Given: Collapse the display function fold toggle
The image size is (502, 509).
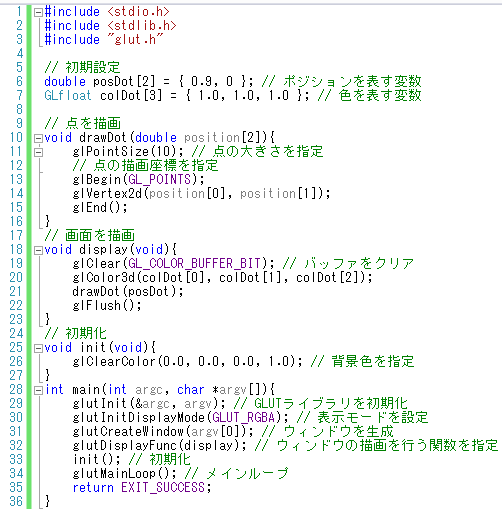Looking at the screenshot, I should (39, 250).
